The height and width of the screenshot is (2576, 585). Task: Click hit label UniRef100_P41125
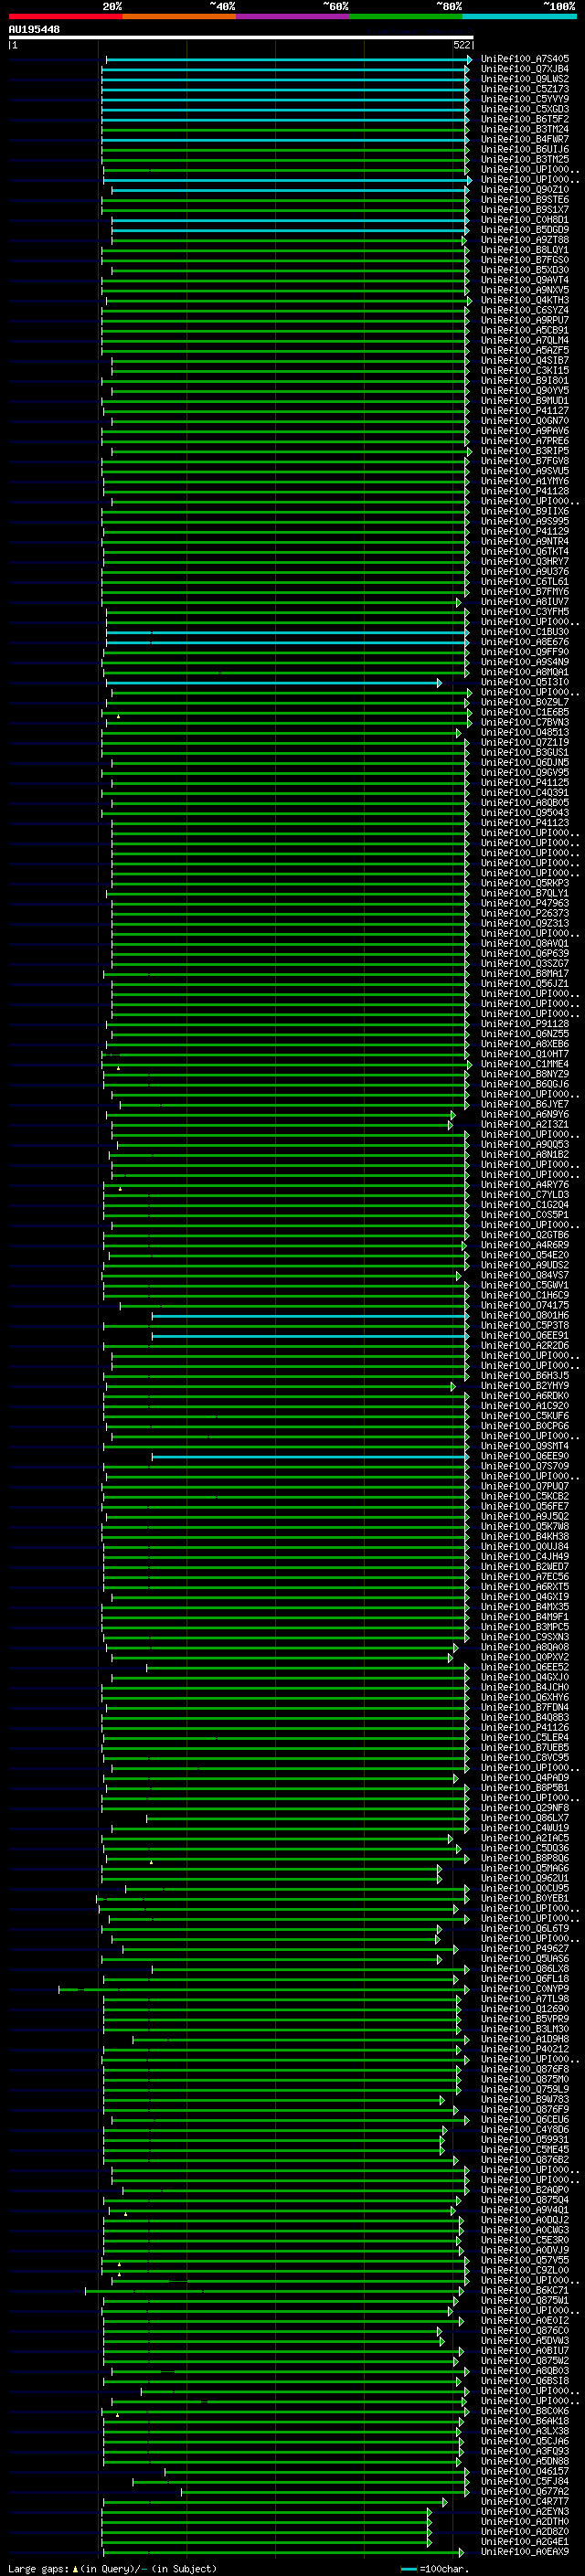525,783
